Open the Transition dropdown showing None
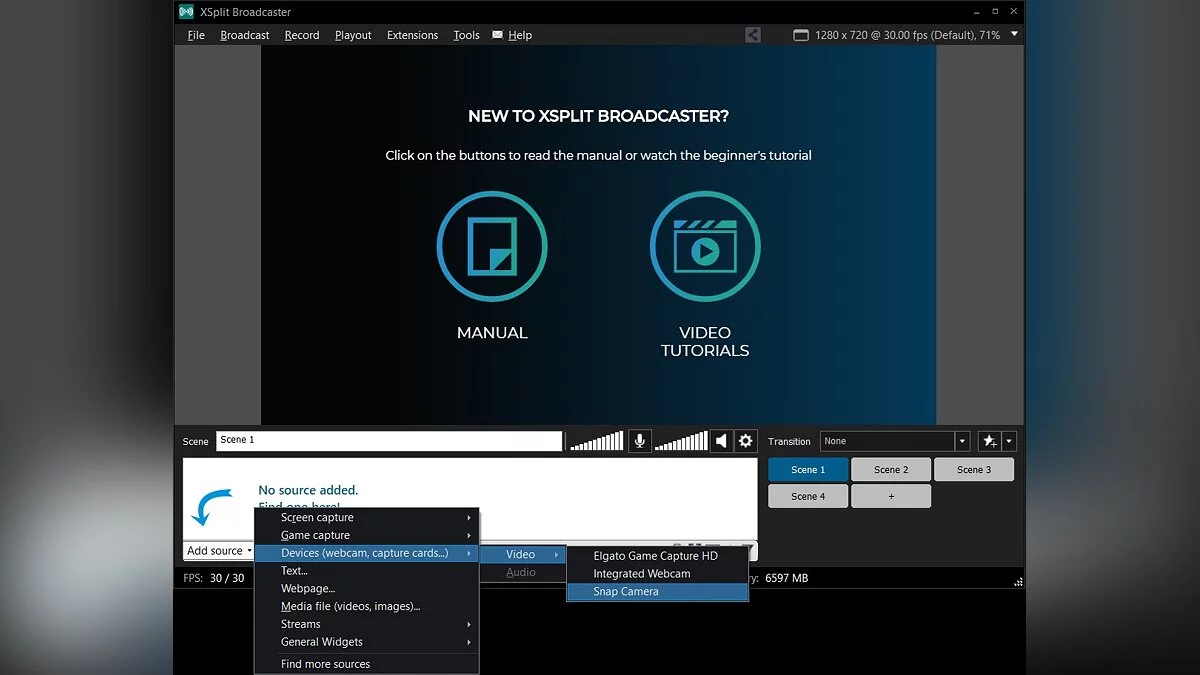Screen dimensions: 1200x675 click(x=895, y=441)
